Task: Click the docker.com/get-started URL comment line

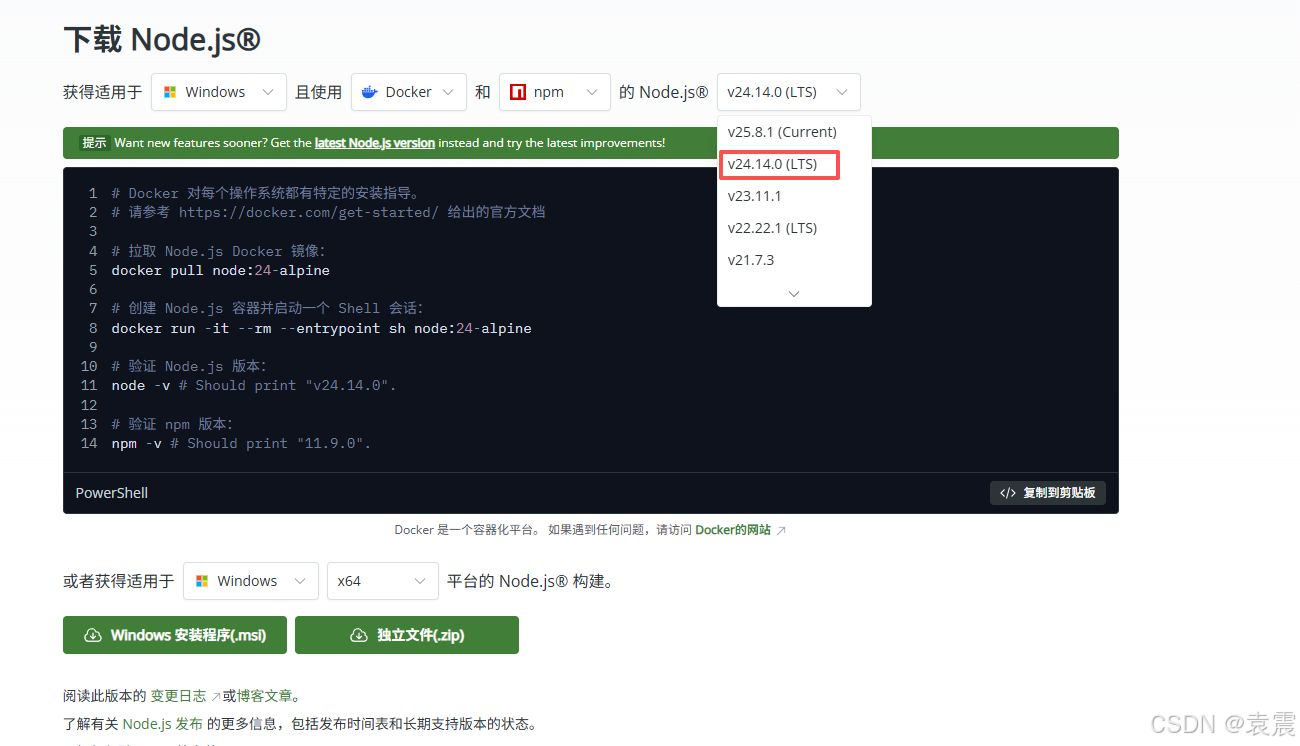Action: point(328,212)
